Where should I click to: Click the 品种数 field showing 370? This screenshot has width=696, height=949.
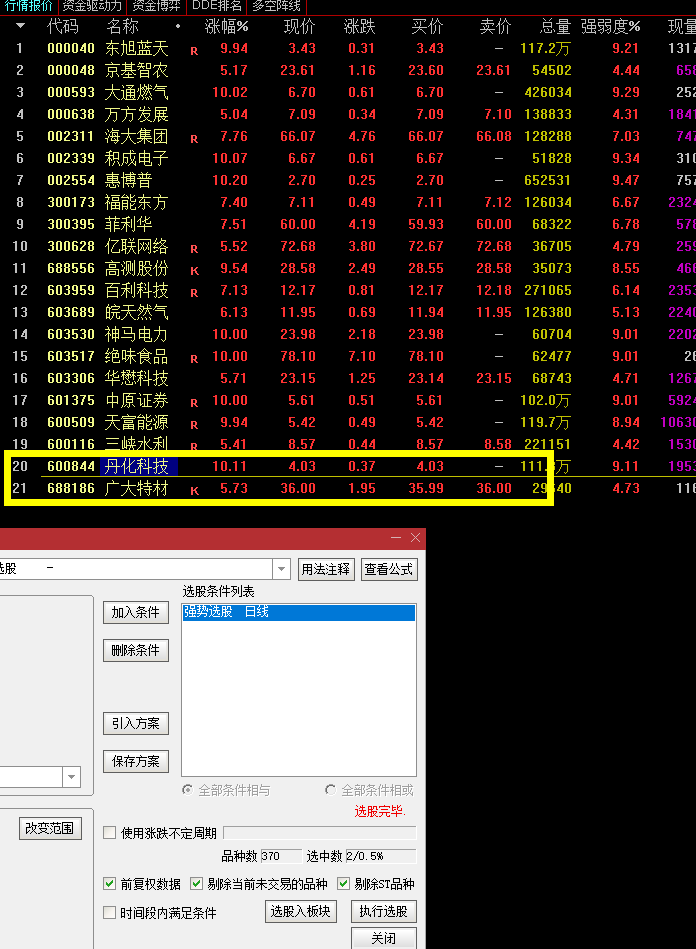coord(281,856)
